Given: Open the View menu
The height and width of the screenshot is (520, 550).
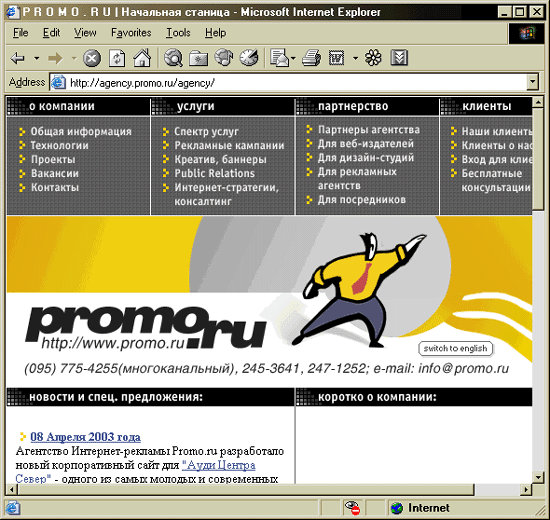Looking at the screenshot, I should tap(85, 33).
